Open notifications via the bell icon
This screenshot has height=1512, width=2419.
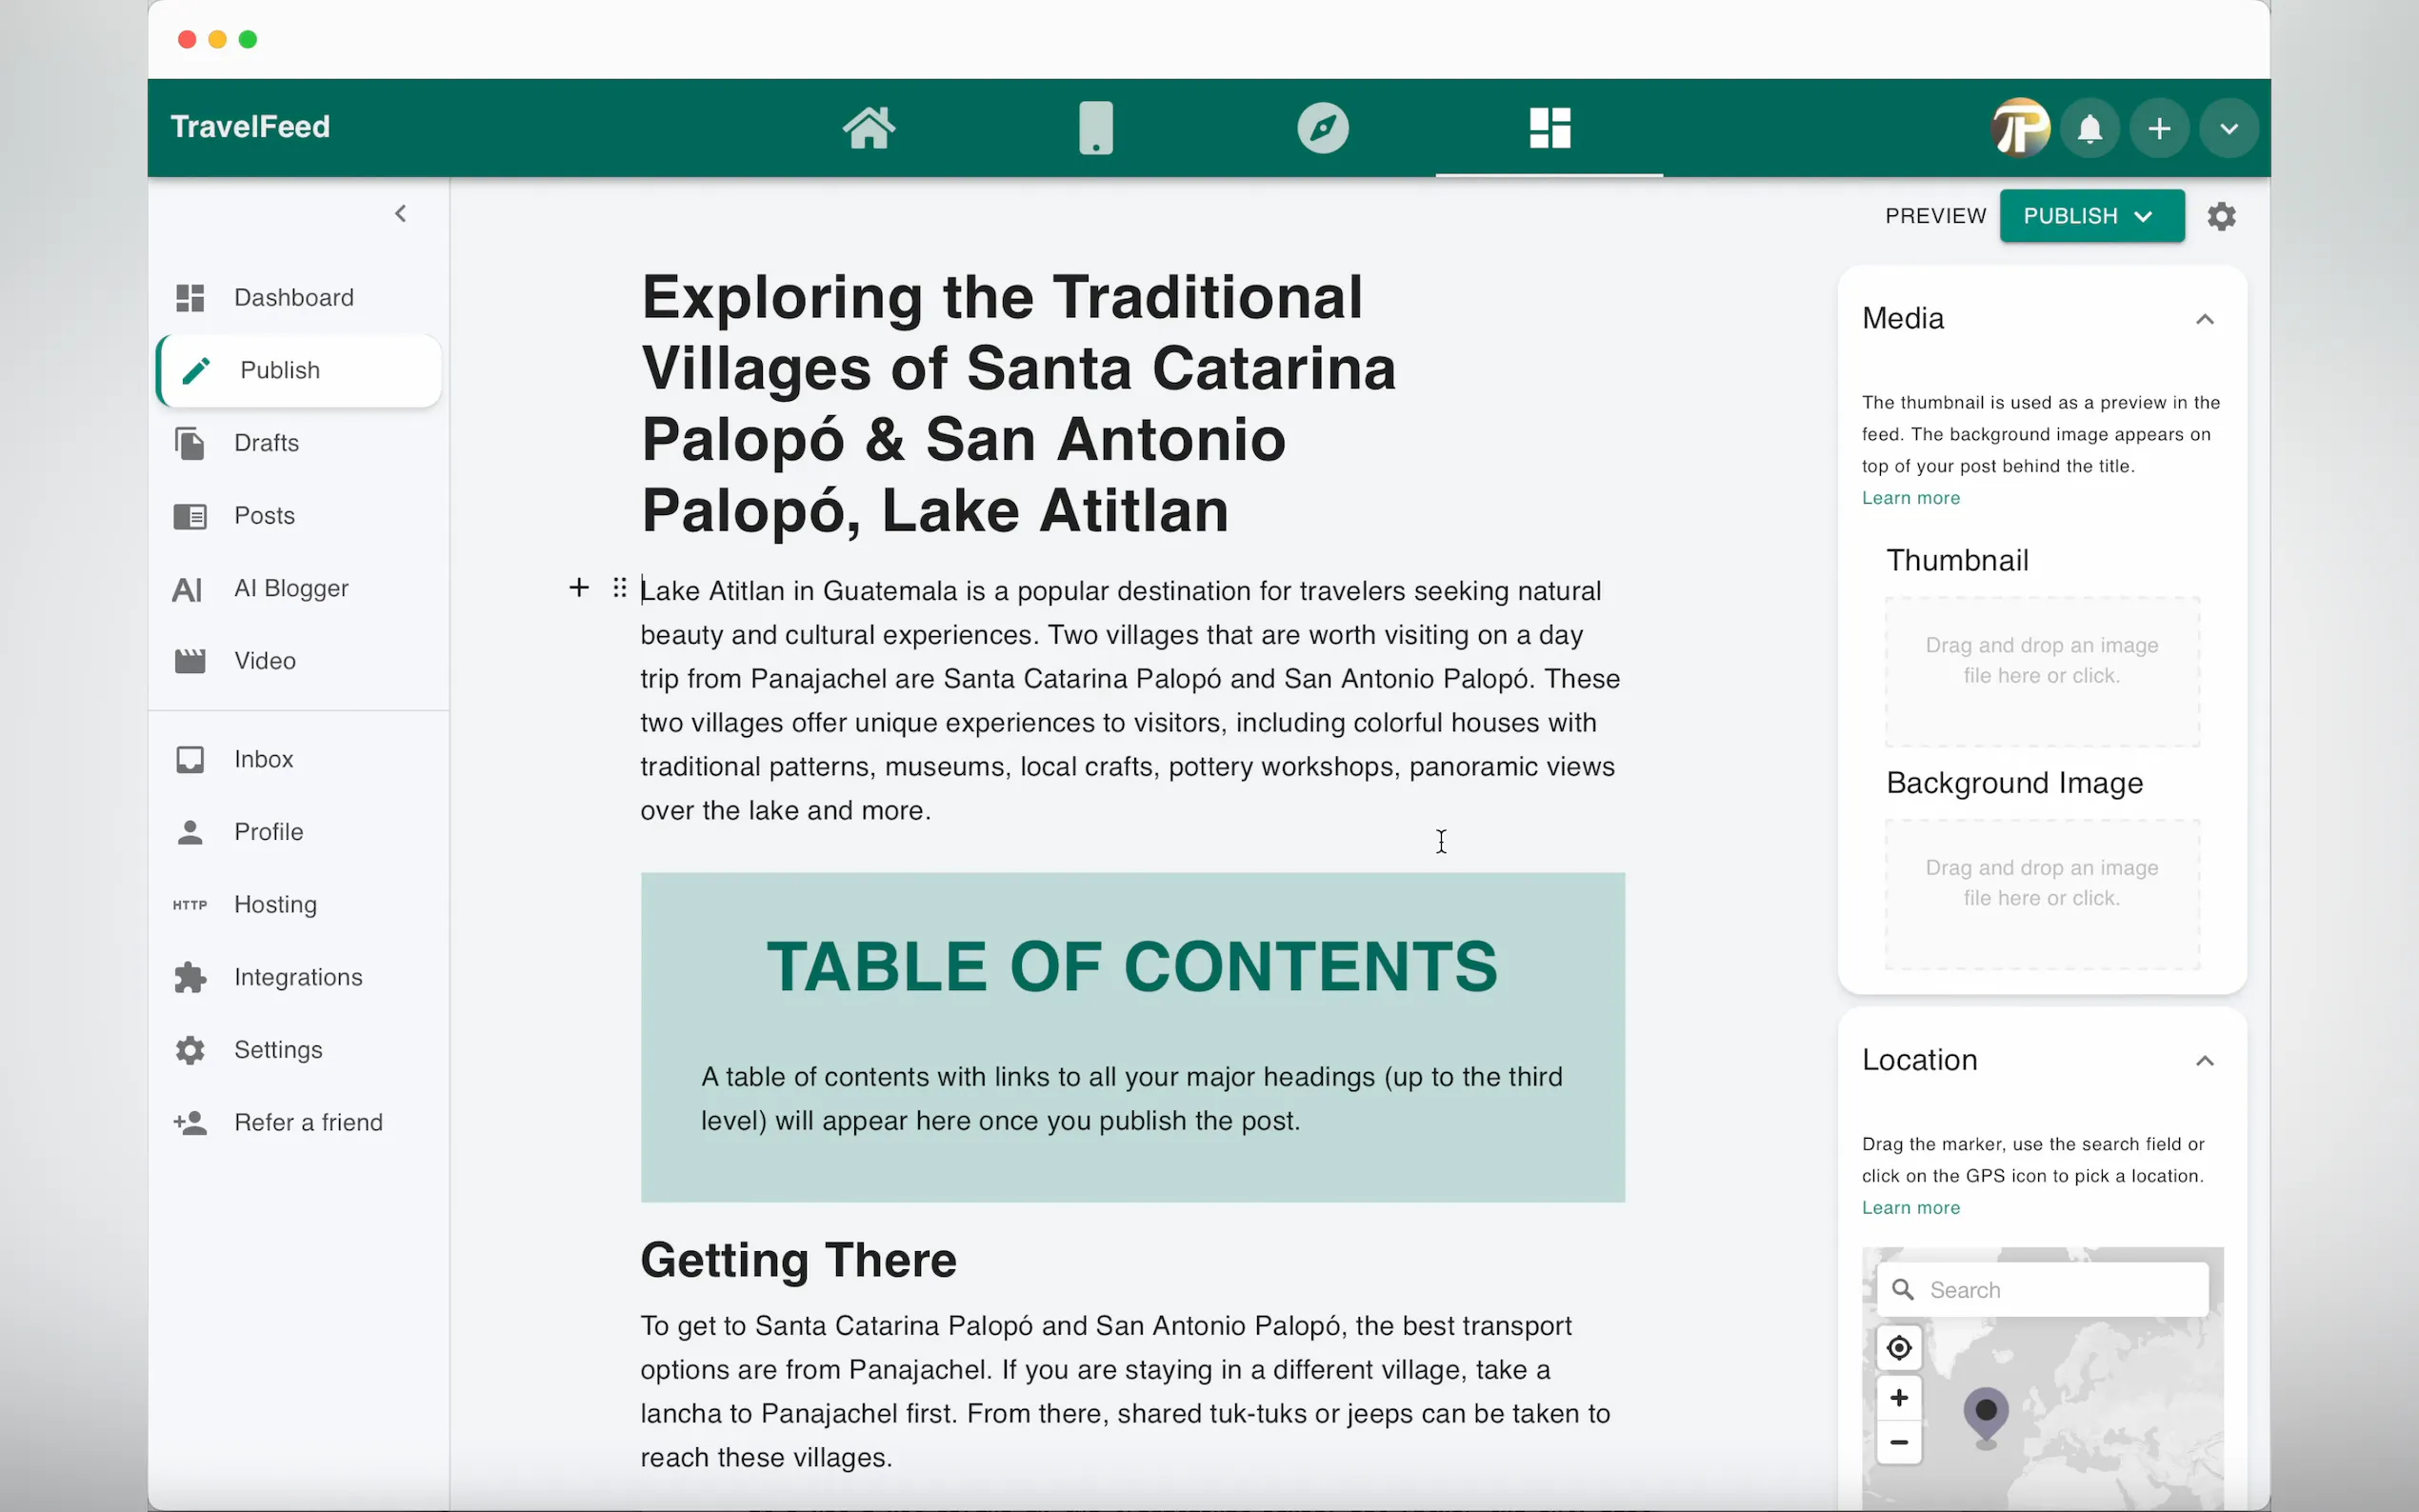(x=2089, y=127)
